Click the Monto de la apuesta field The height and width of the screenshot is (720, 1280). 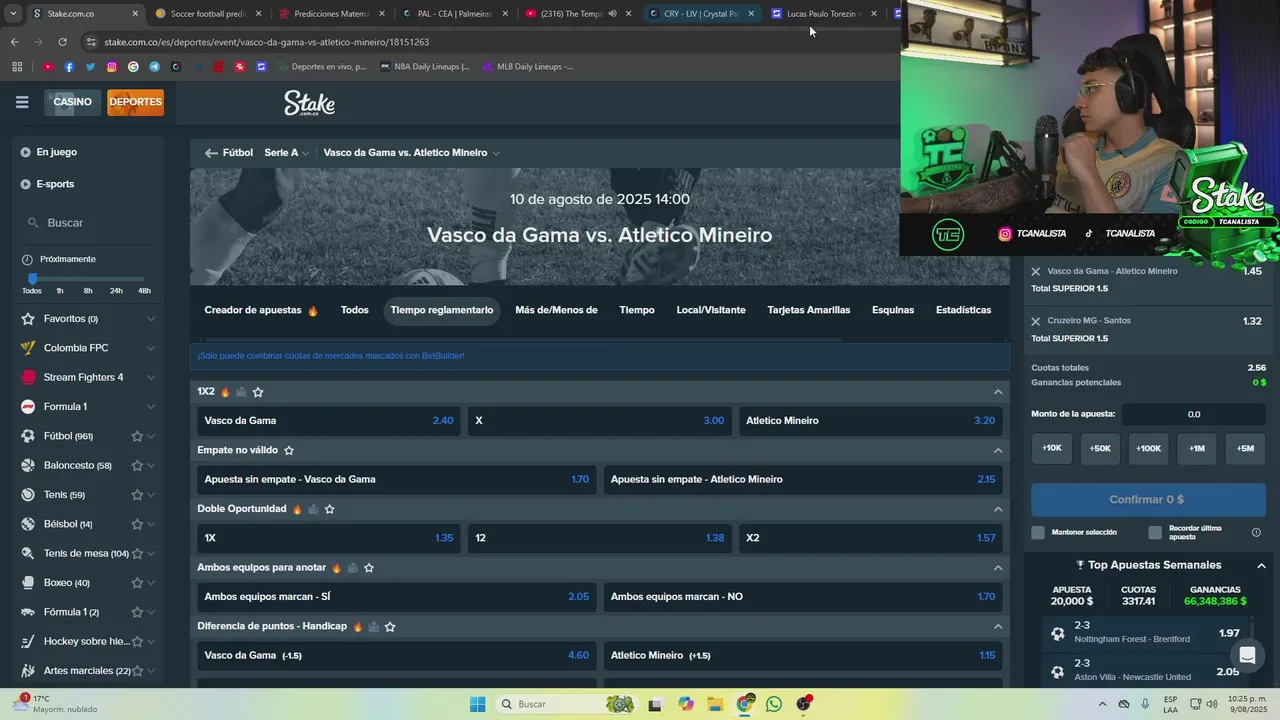(x=1194, y=414)
